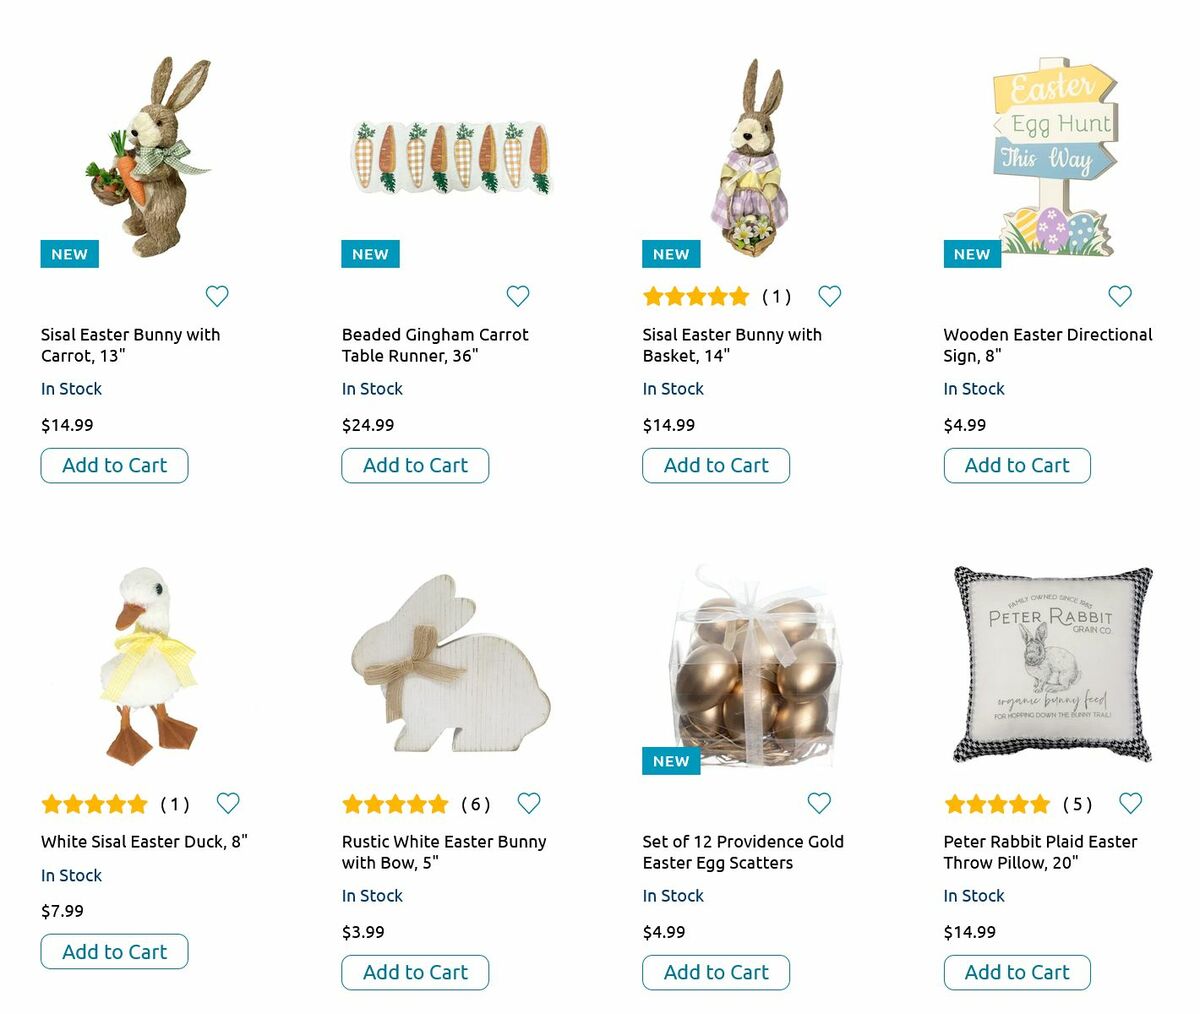This screenshot has width=1200, height=1014.
Task: Favorite the Providence Gold Easter Egg Scatters
Action: (819, 803)
